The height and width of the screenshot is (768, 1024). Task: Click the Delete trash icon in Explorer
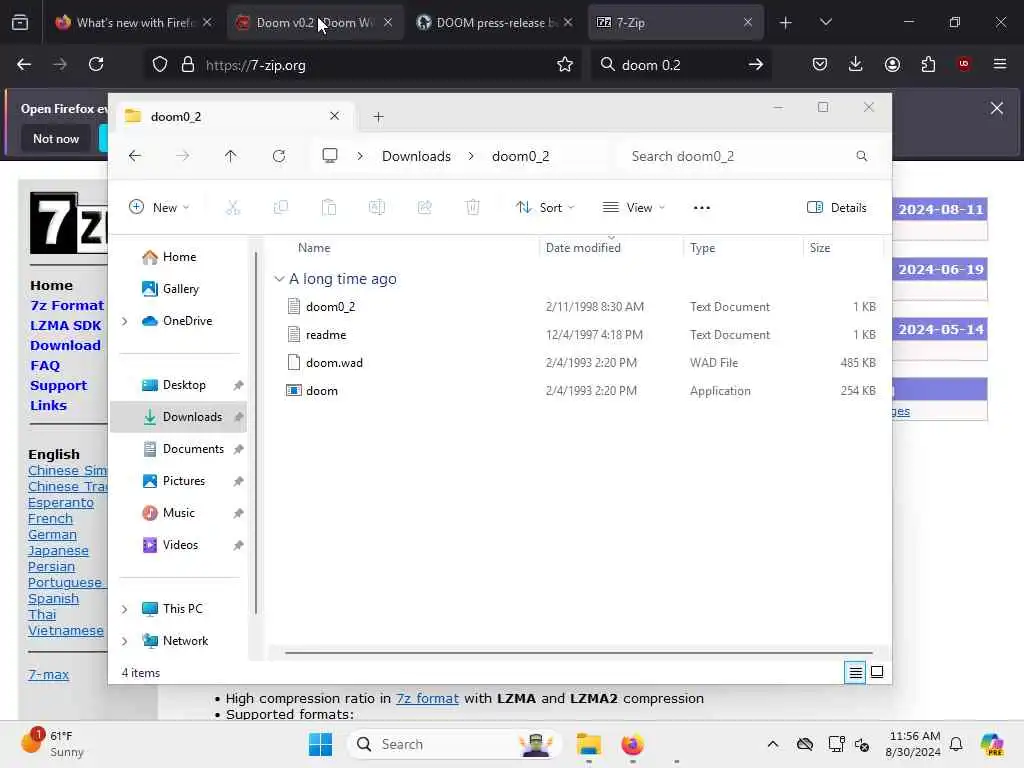473,208
